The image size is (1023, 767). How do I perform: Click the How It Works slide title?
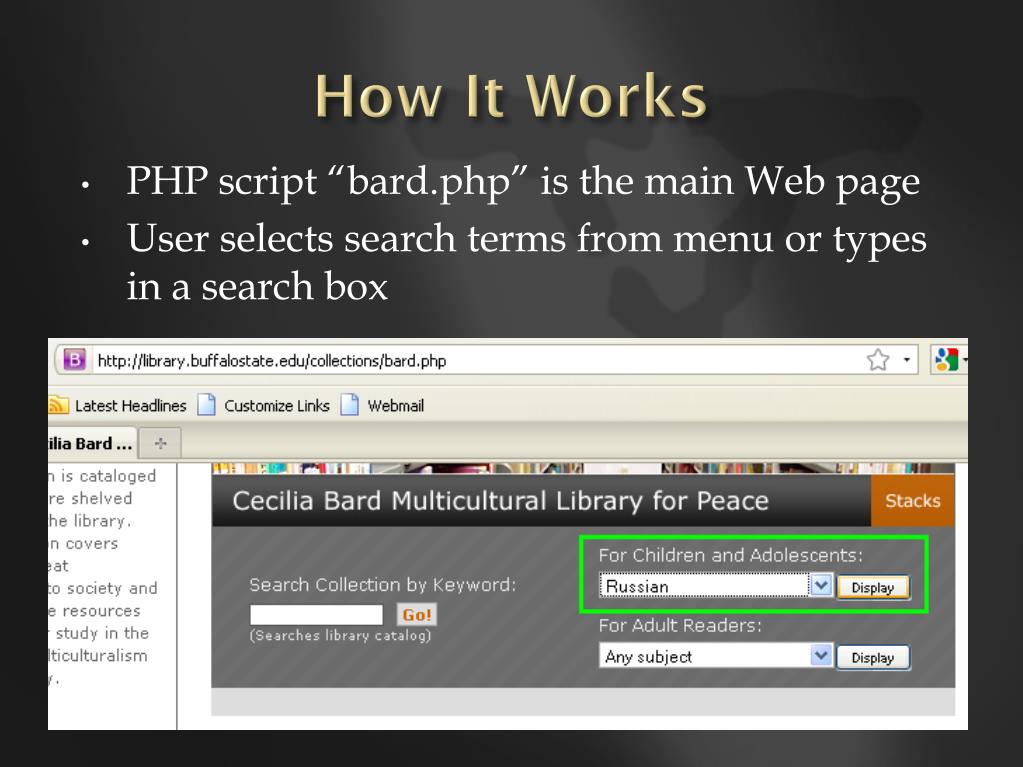click(x=511, y=95)
